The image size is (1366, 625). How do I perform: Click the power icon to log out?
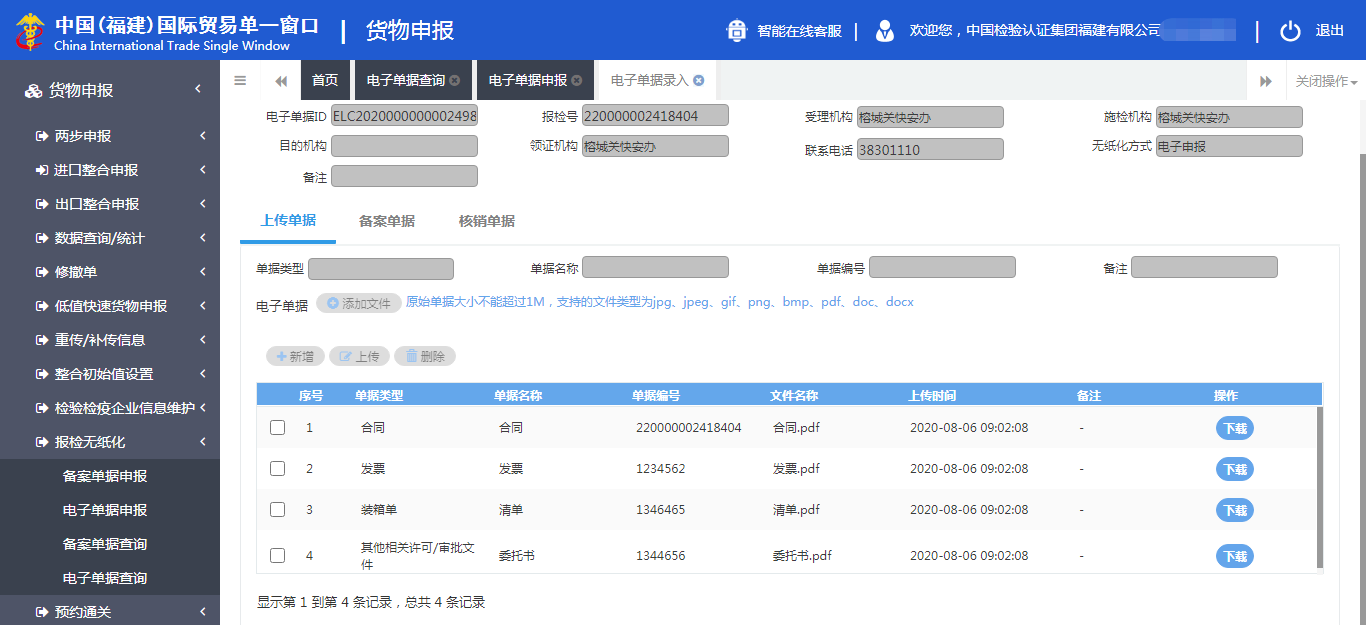pos(1290,31)
